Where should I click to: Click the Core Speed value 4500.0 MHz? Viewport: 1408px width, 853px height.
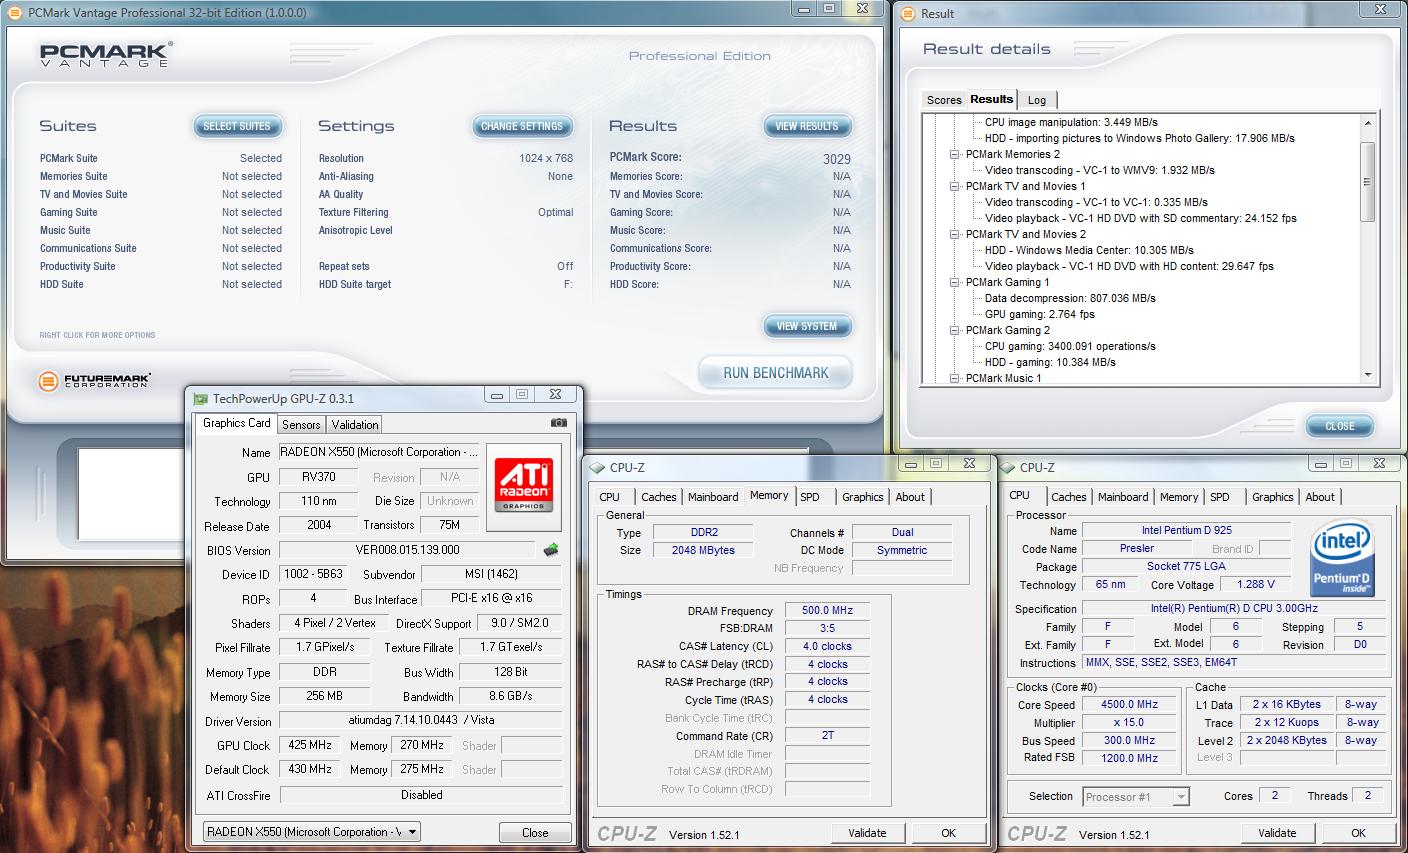coord(1129,704)
